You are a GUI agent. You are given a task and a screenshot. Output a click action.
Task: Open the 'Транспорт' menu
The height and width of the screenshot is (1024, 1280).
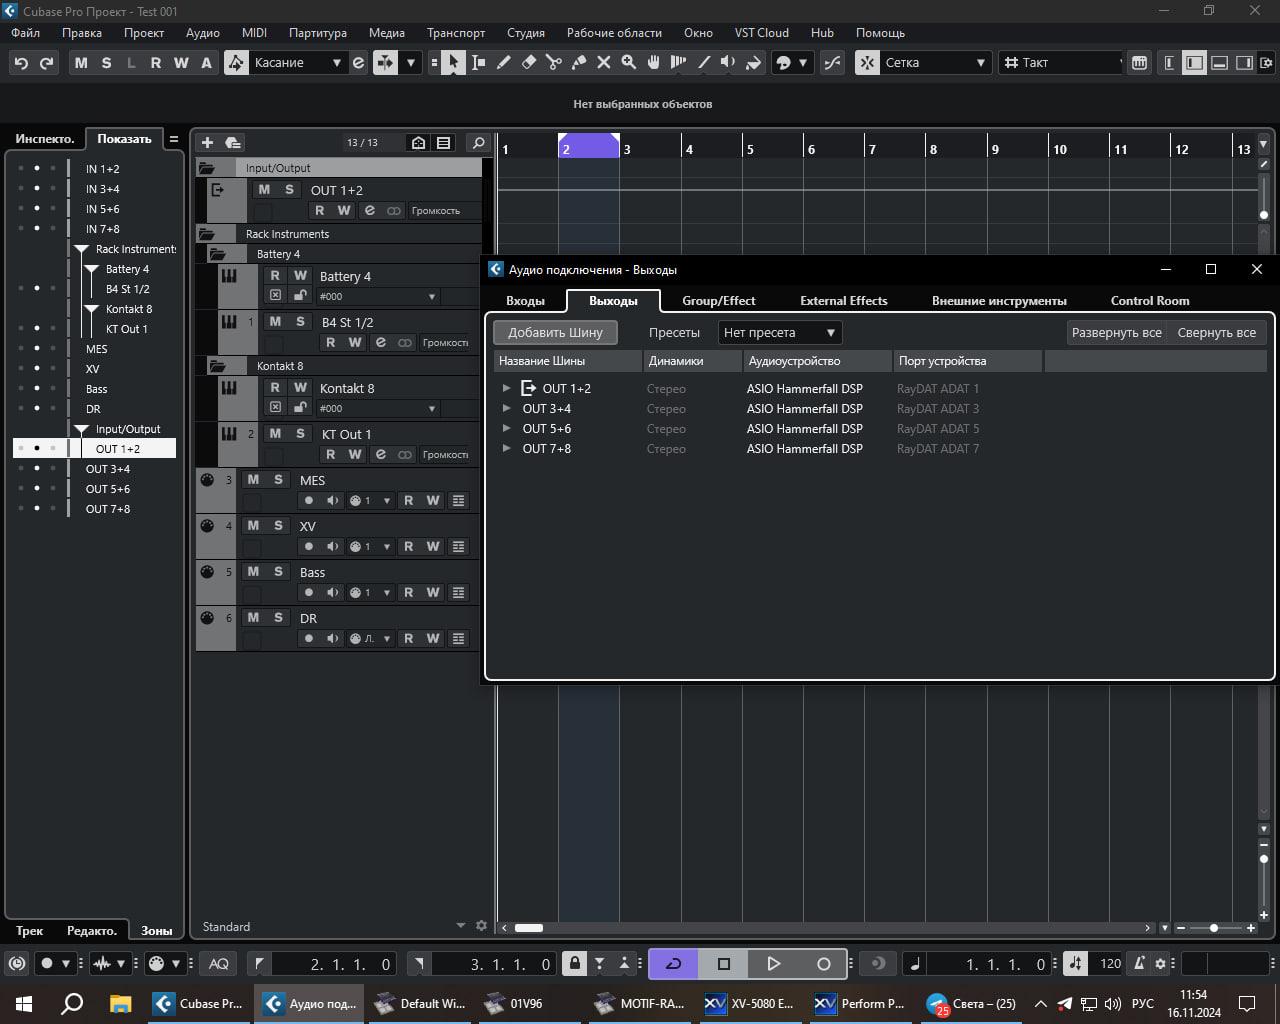pyautogui.click(x=455, y=33)
